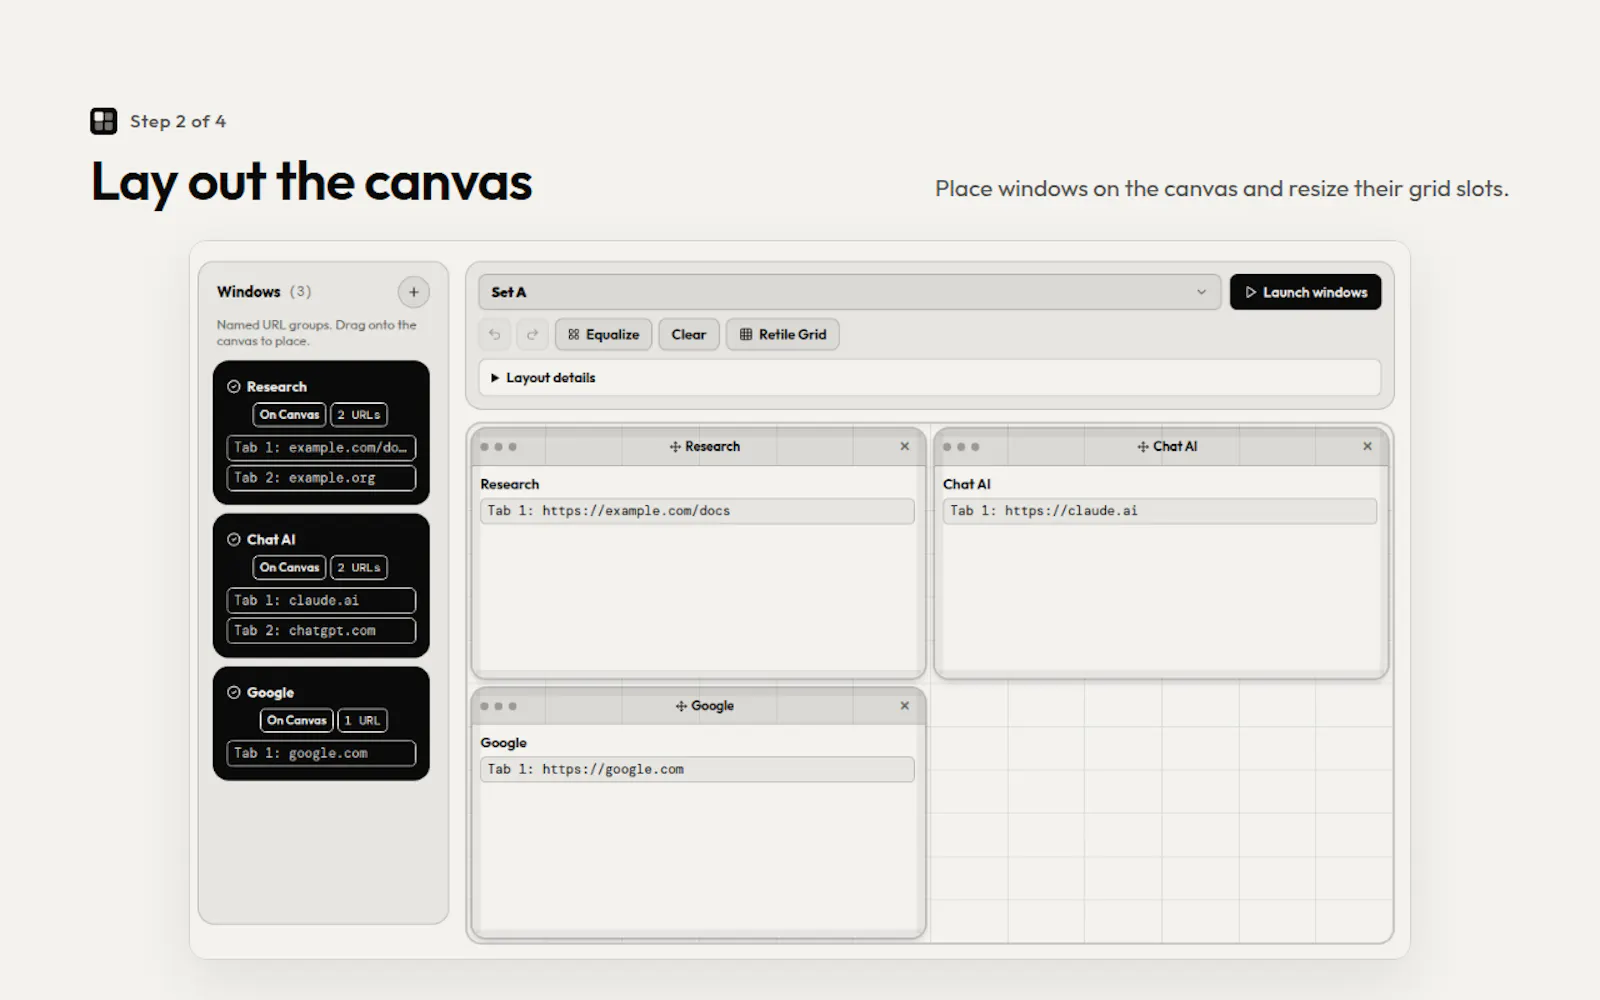The image size is (1600, 1000).
Task: Click the https://example.com/docs field on canvas
Action: tap(697, 511)
